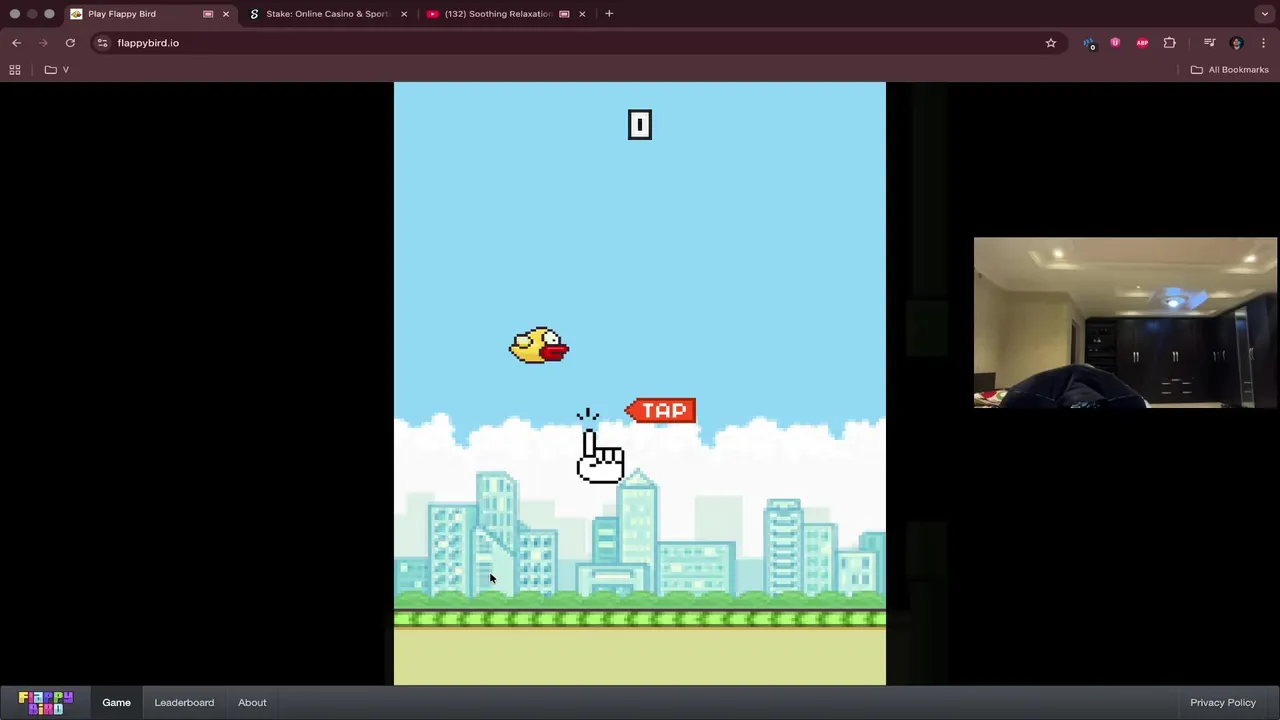Switch to the Stake Online Casino tab
Viewport: 1280px width, 720px height.
pyautogui.click(x=329, y=14)
